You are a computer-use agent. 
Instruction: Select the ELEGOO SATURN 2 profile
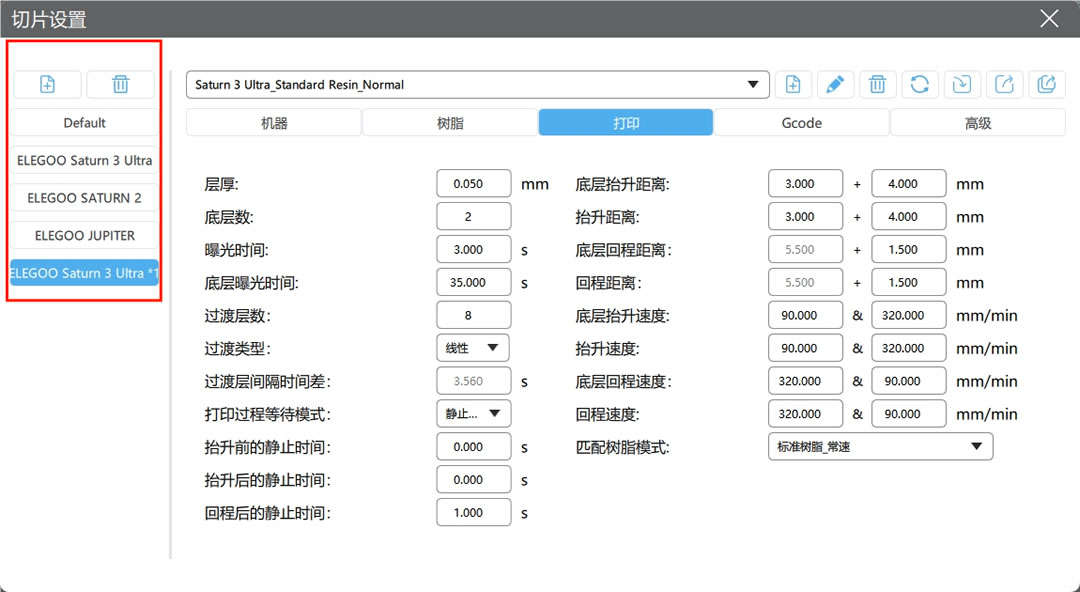[x=84, y=198]
